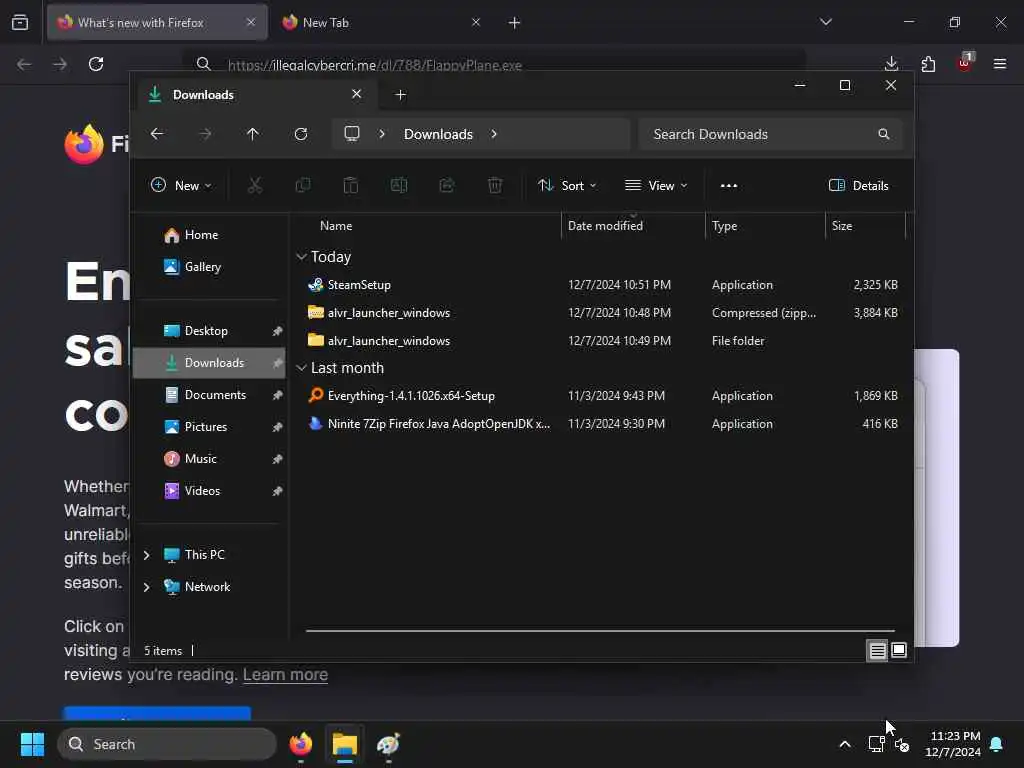Click the magnifier icon in Search Downloads
The image size is (1024, 768).
tap(884, 134)
